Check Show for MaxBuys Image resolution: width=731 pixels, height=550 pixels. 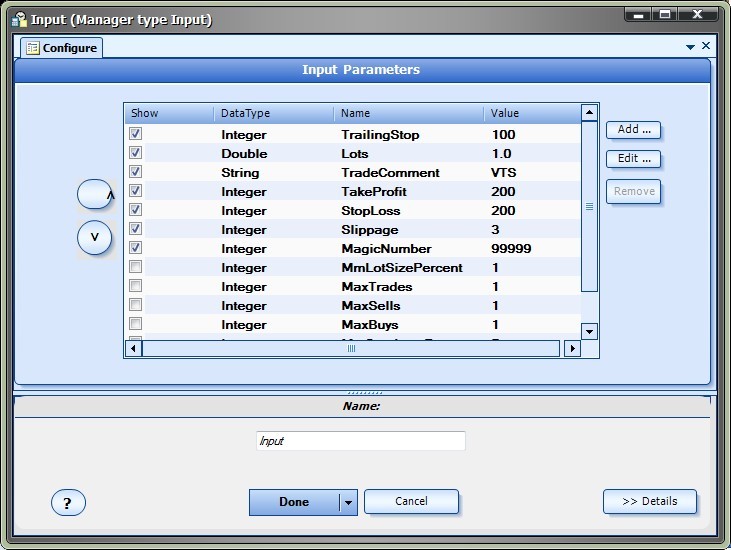pos(136,324)
